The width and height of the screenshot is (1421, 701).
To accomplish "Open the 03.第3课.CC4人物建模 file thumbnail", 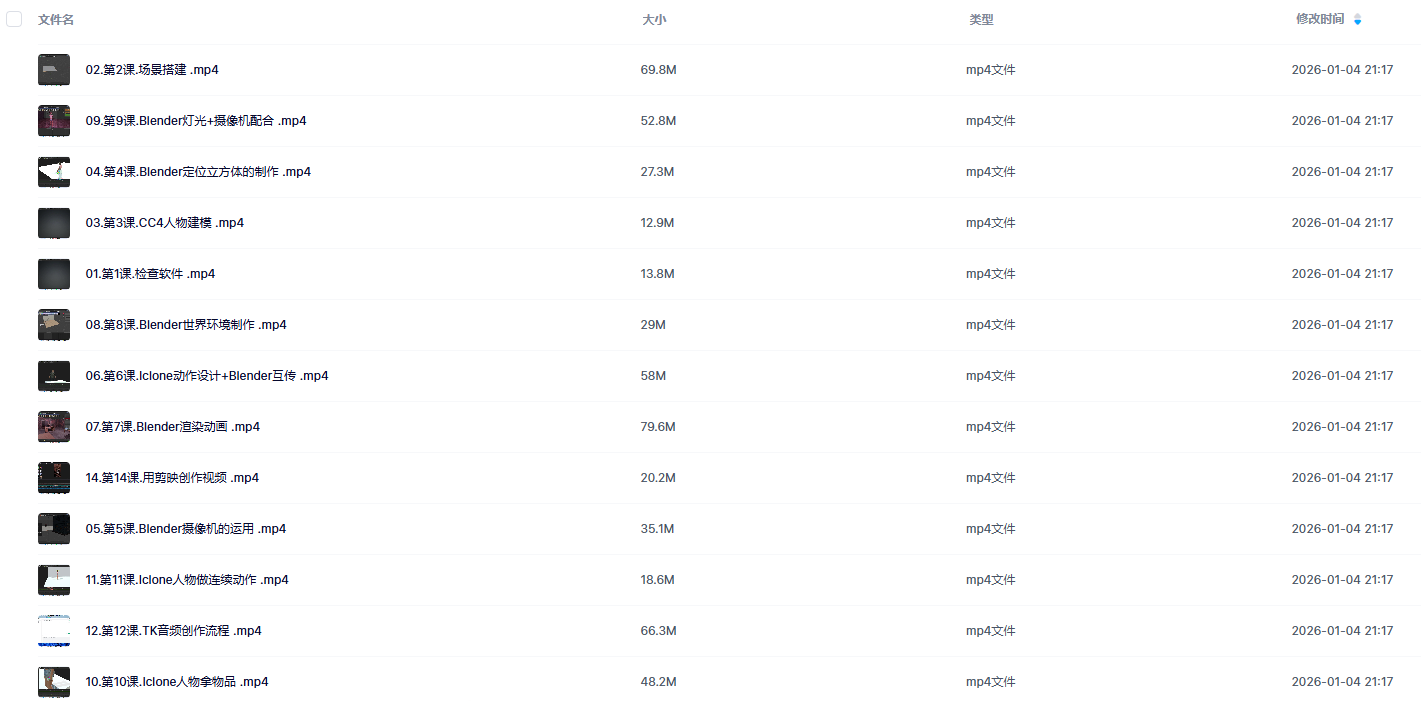I will [54, 223].
